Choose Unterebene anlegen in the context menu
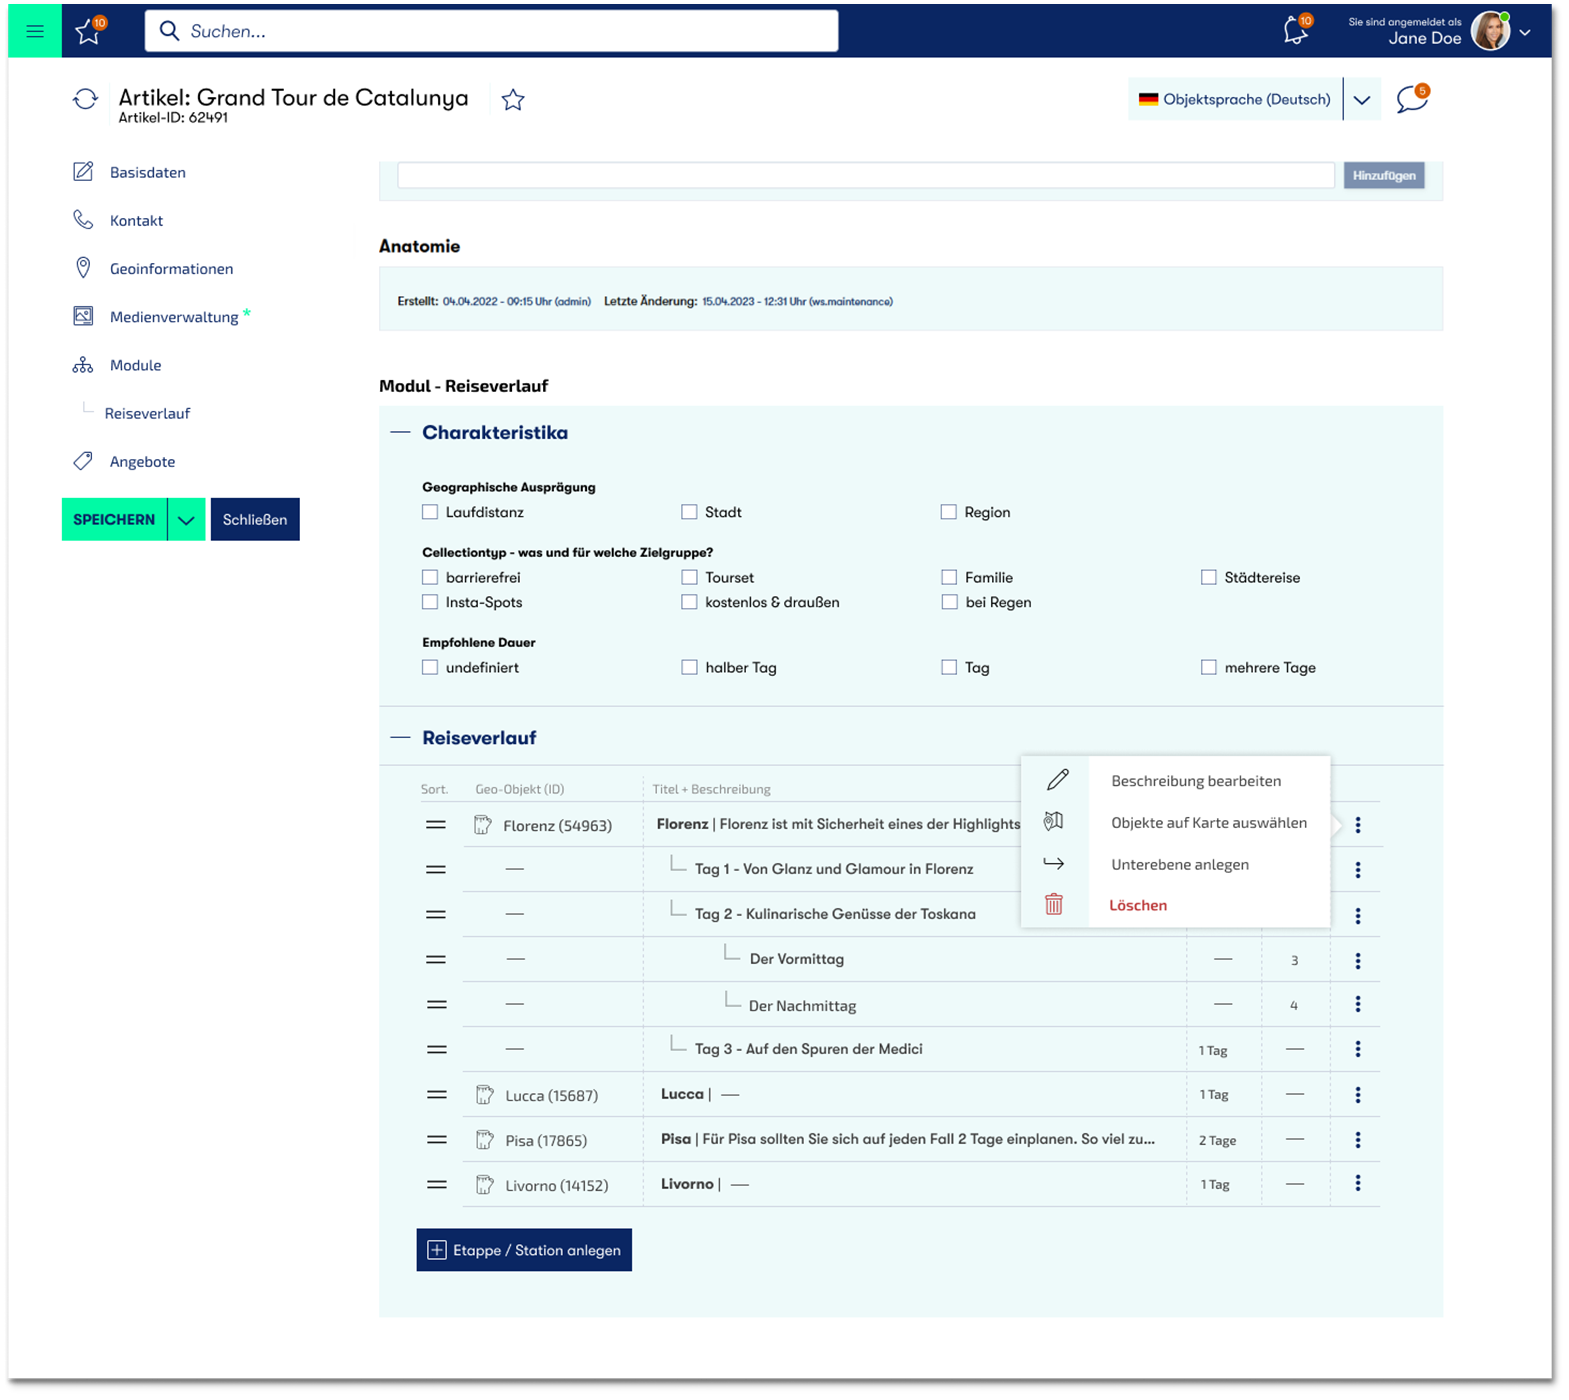 (1179, 865)
